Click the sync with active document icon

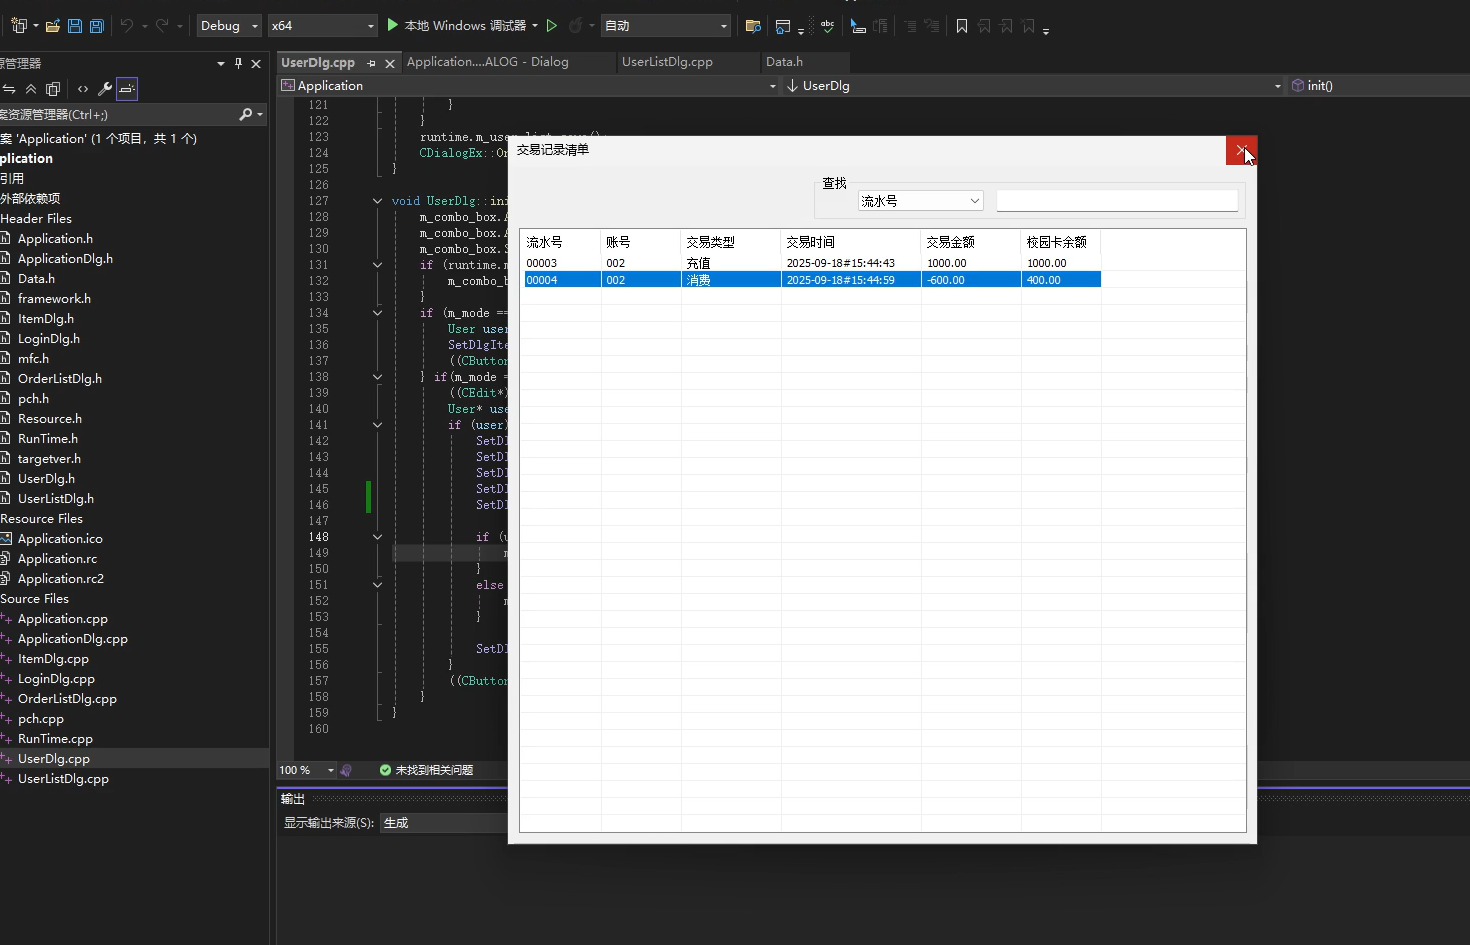[9, 89]
